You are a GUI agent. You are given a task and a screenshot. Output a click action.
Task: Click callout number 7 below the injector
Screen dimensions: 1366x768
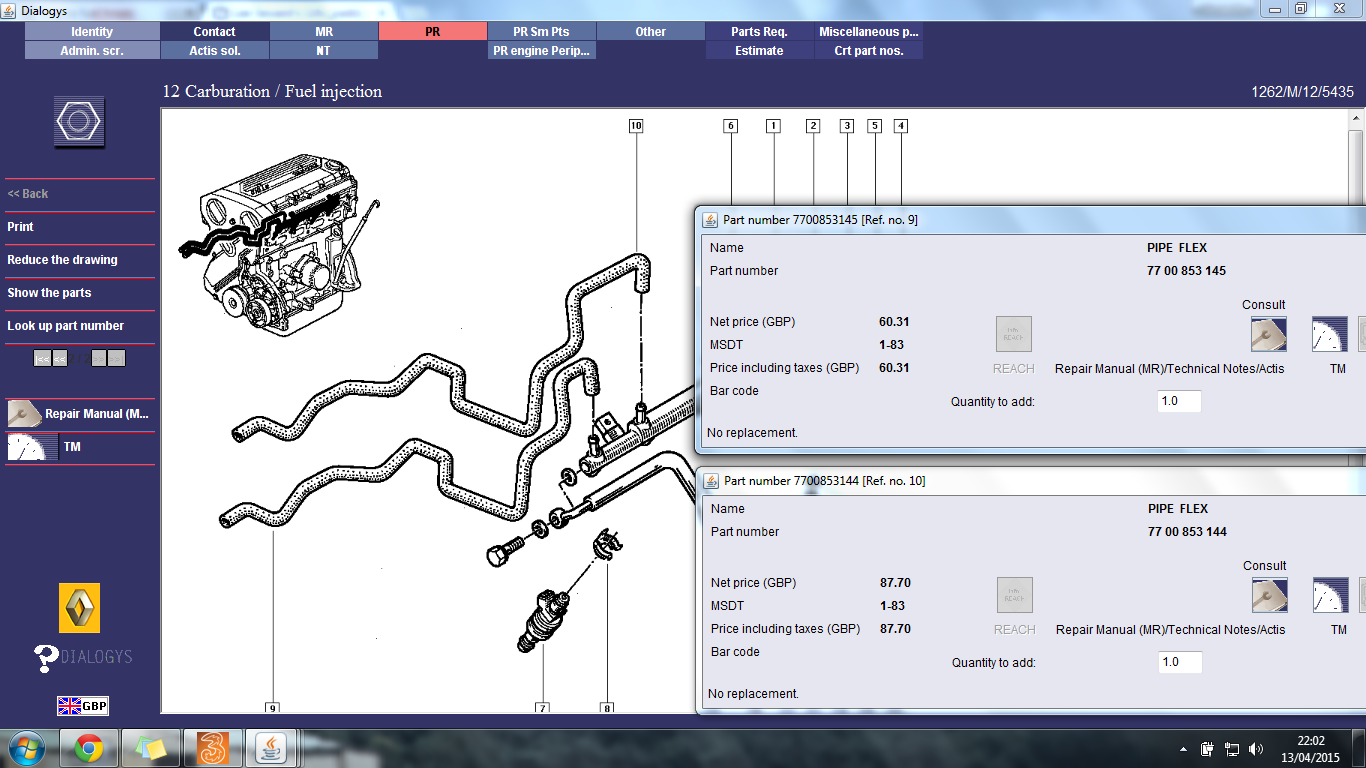542,708
